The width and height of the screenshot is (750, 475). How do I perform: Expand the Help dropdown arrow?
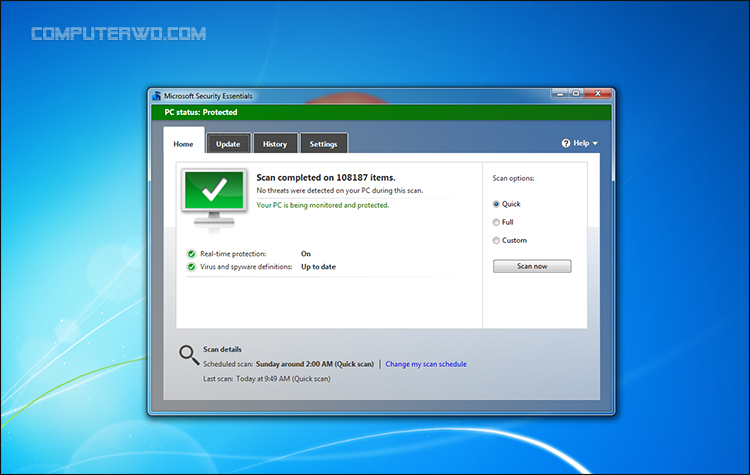pos(595,144)
